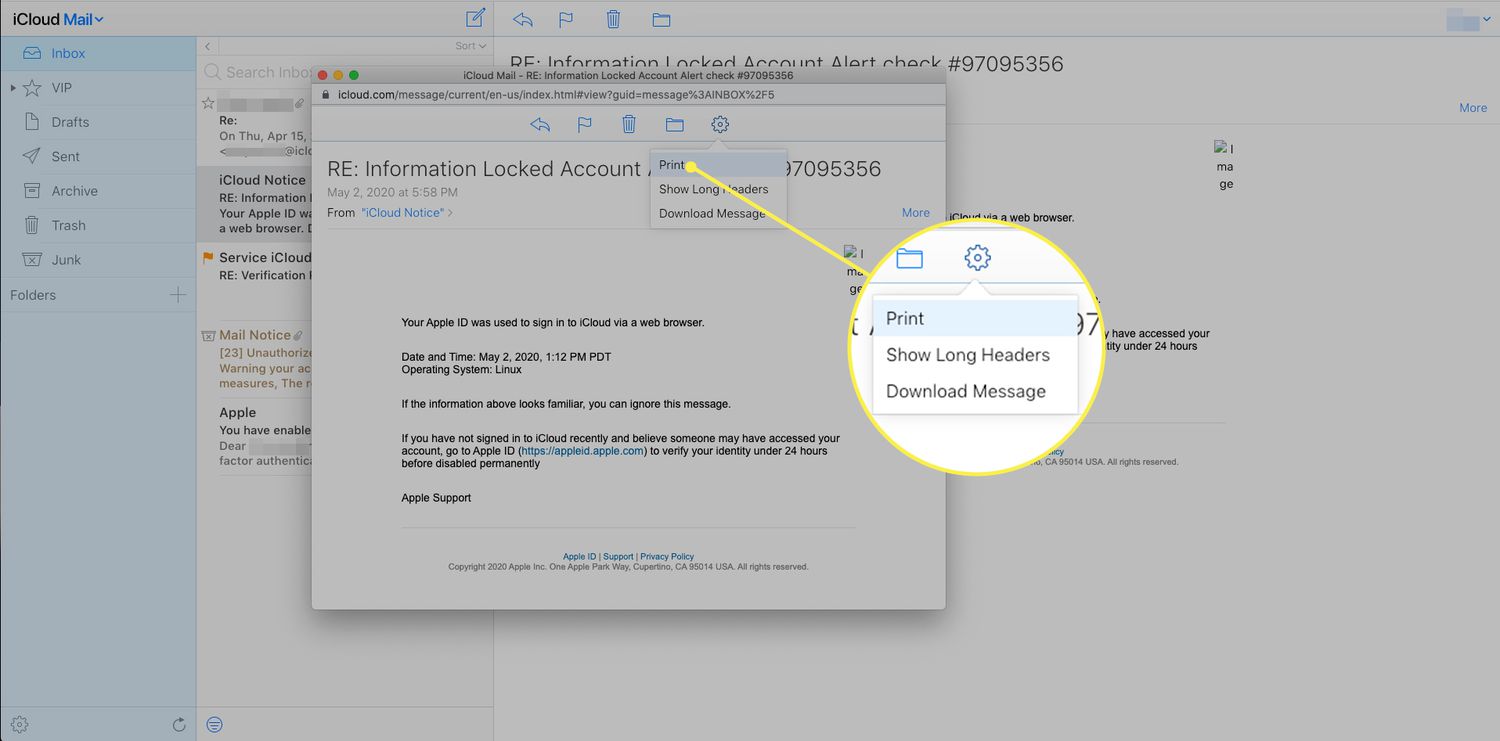This screenshot has width=1500, height=741.
Task: Click flag icon in main window toolbar
Action: (x=566, y=19)
